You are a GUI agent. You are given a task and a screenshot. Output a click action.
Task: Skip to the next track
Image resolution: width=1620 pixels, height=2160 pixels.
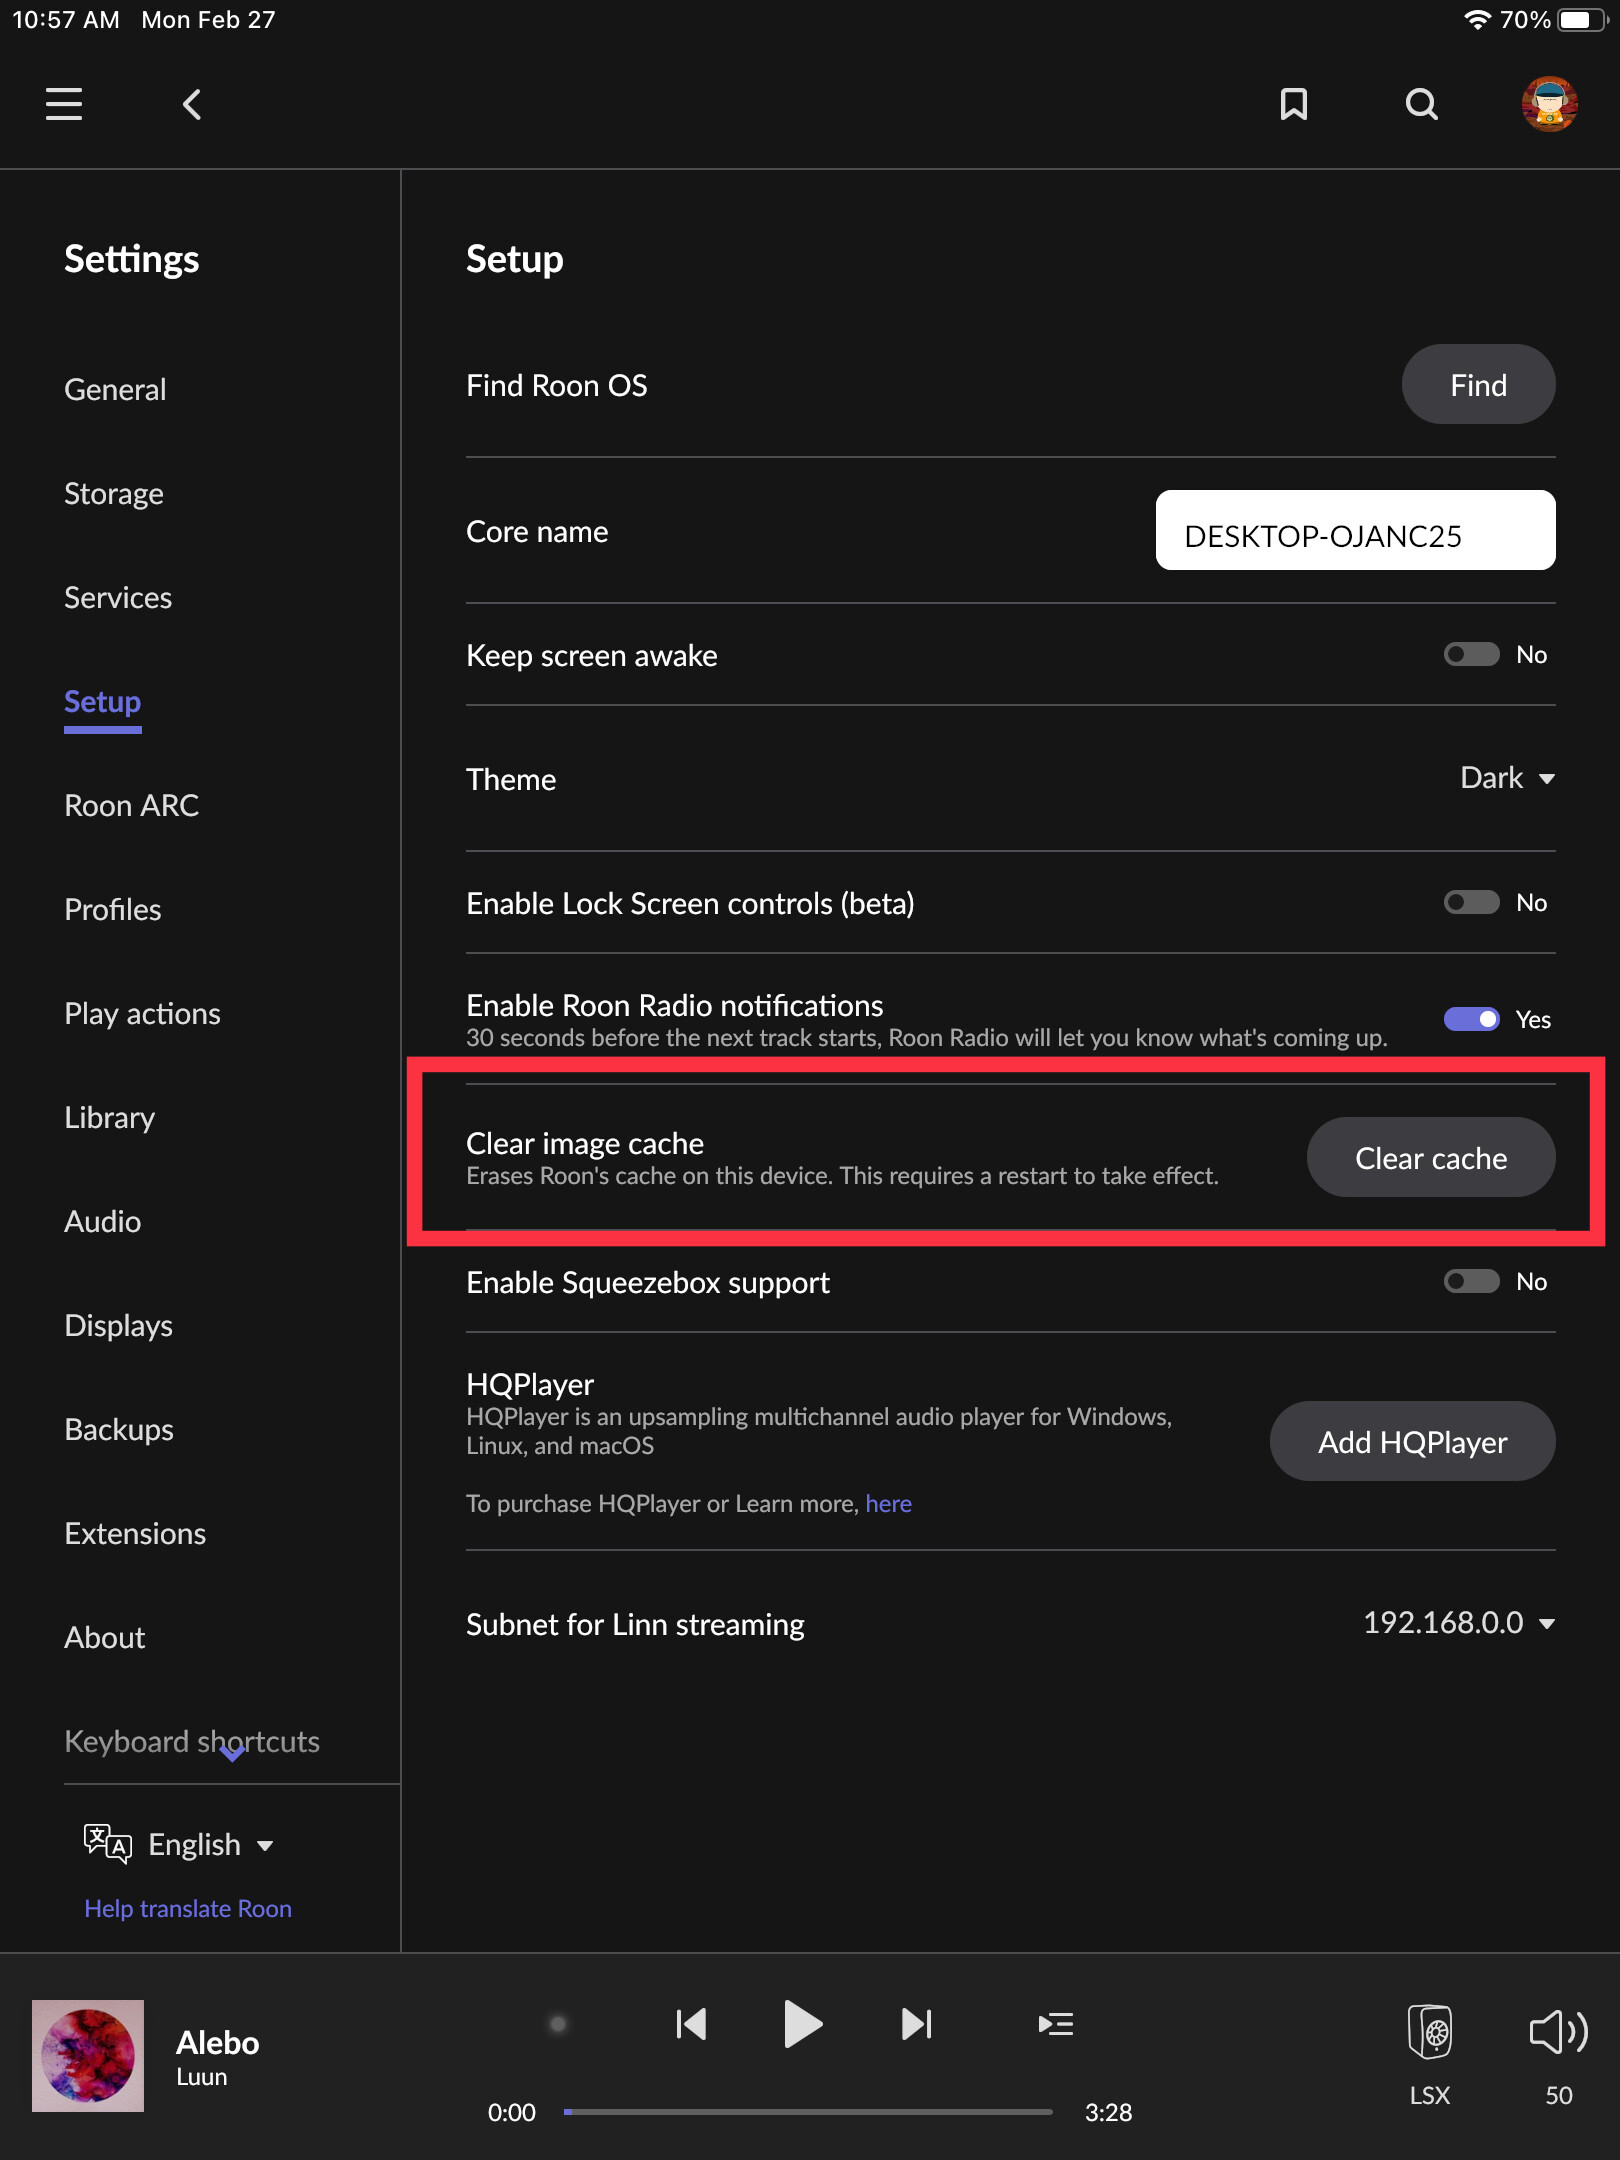(x=916, y=2024)
